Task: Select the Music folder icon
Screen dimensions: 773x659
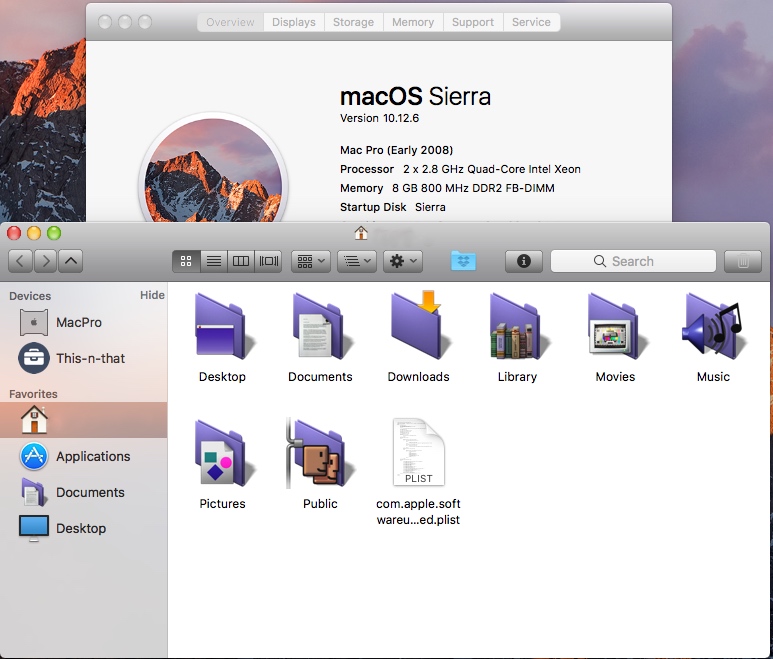Action: (x=712, y=326)
